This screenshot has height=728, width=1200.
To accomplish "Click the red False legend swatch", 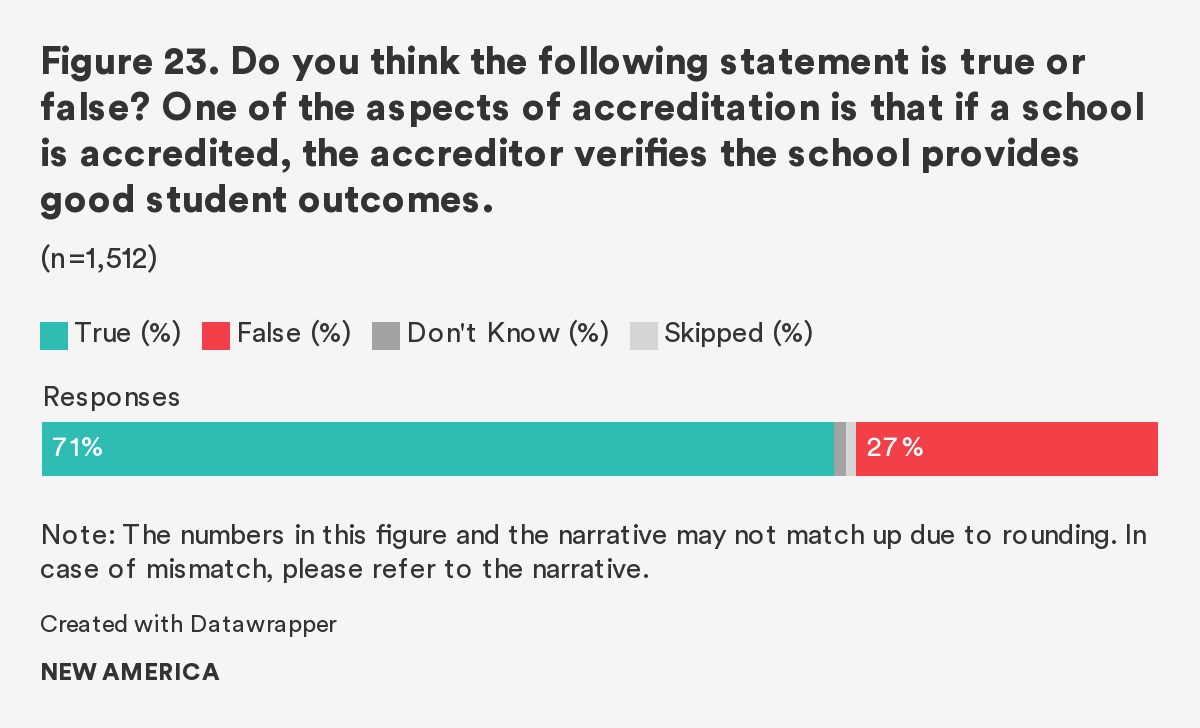I will (x=216, y=335).
